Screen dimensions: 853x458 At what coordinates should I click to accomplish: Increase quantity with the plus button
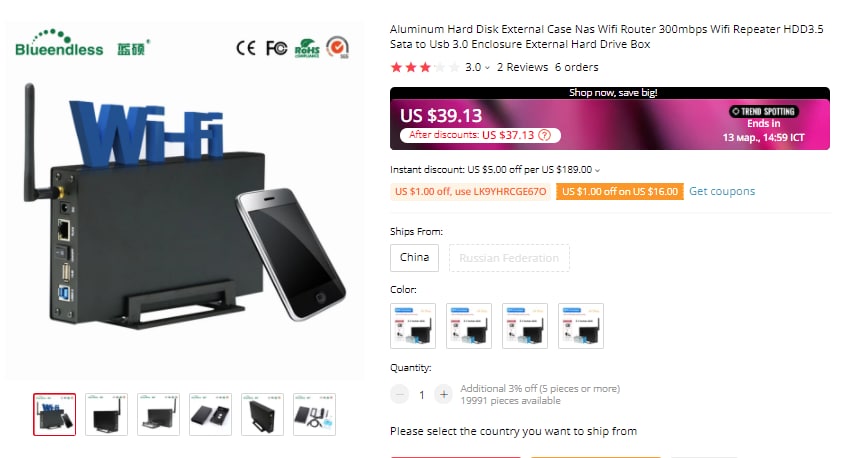(x=444, y=394)
